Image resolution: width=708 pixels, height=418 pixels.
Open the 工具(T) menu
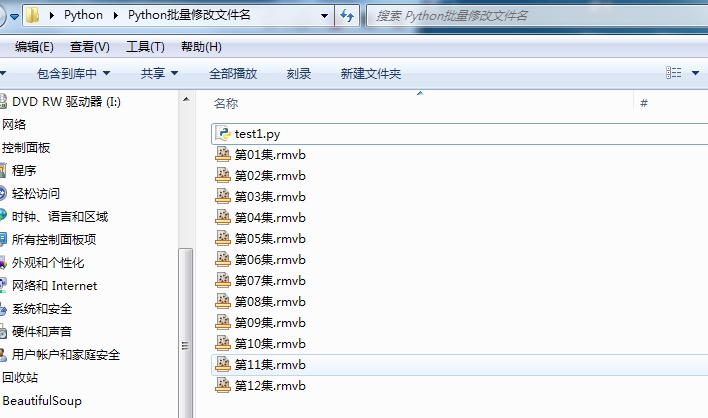pos(145,46)
